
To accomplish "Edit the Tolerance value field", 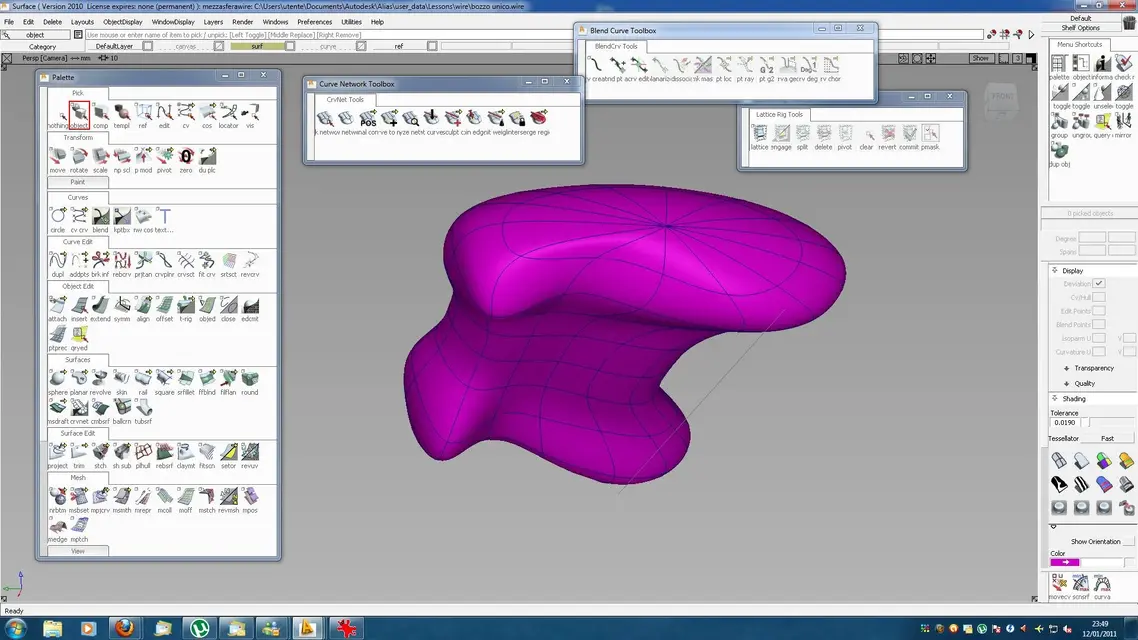I will 1065,422.
